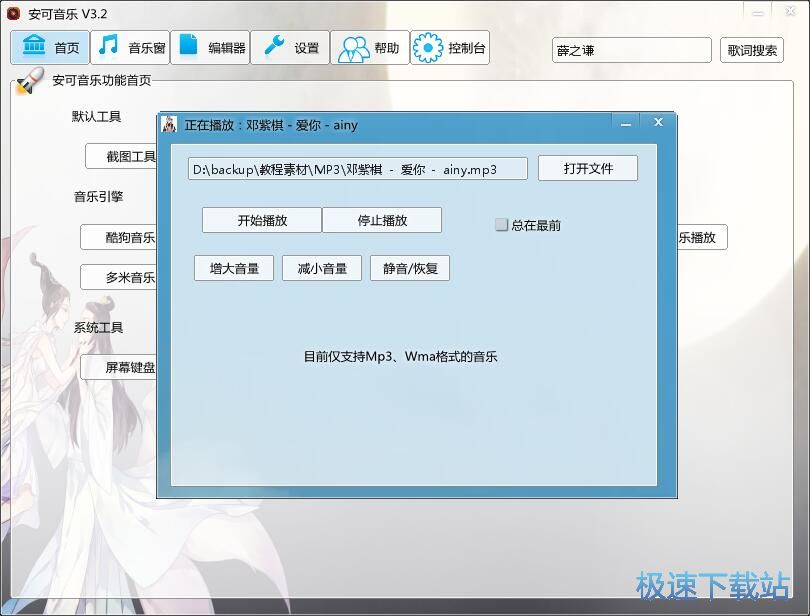
Task: Open the 屏幕键盘 tool
Action: 119,367
